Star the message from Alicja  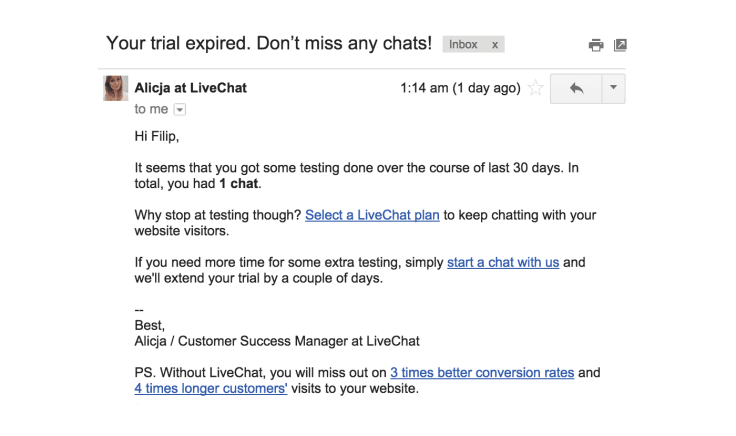pyautogui.click(x=536, y=88)
